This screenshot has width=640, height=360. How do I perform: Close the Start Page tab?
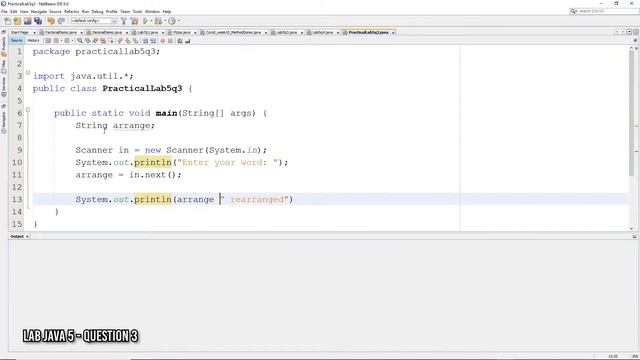[x=34, y=32]
